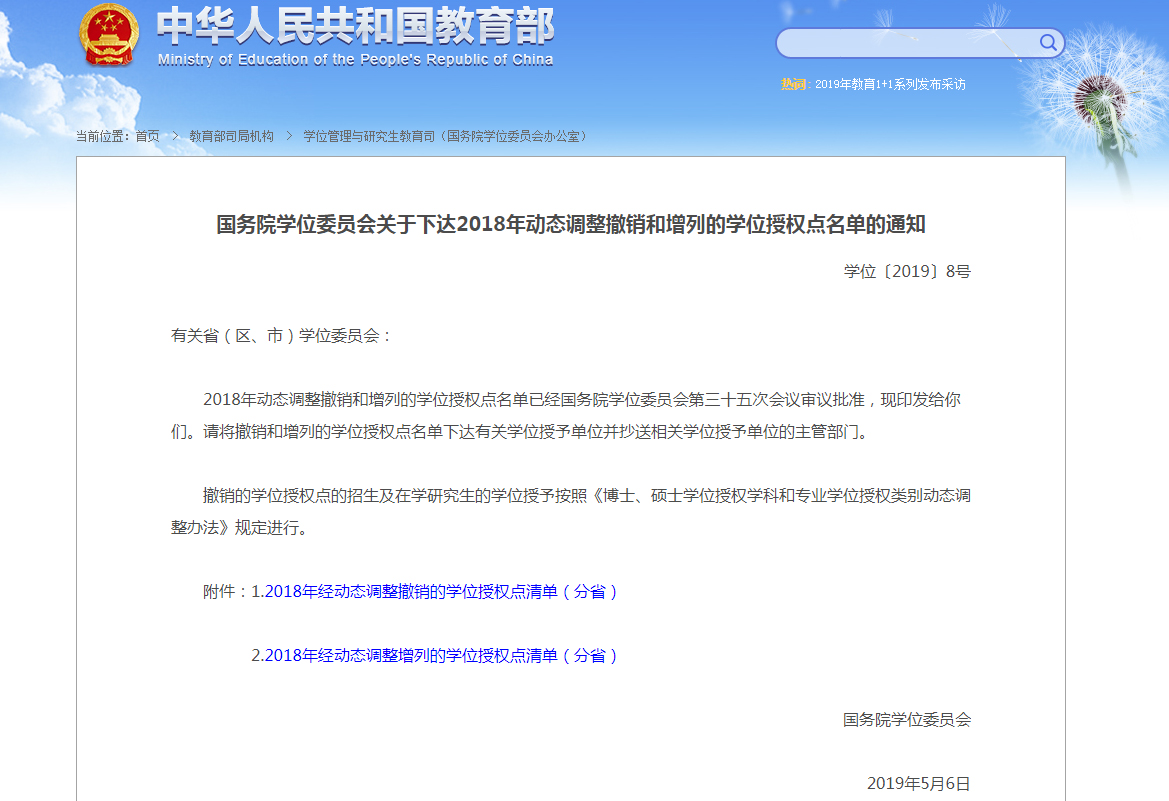Image resolution: width=1169 pixels, height=801 pixels.
Task: Click the 有关省（区、市）学位委员会 salutation
Action: pyautogui.click(x=282, y=335)
